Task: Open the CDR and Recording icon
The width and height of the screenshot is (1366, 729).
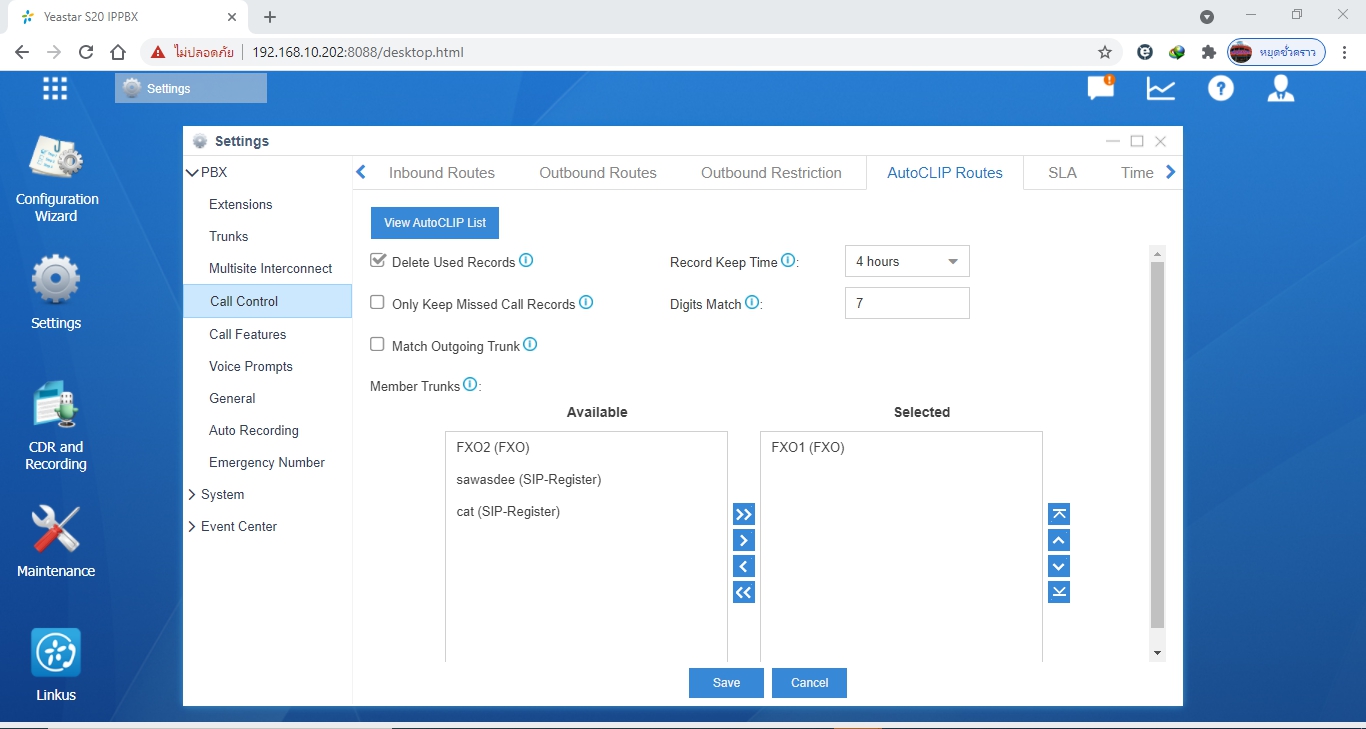Action: click(56, 408)
